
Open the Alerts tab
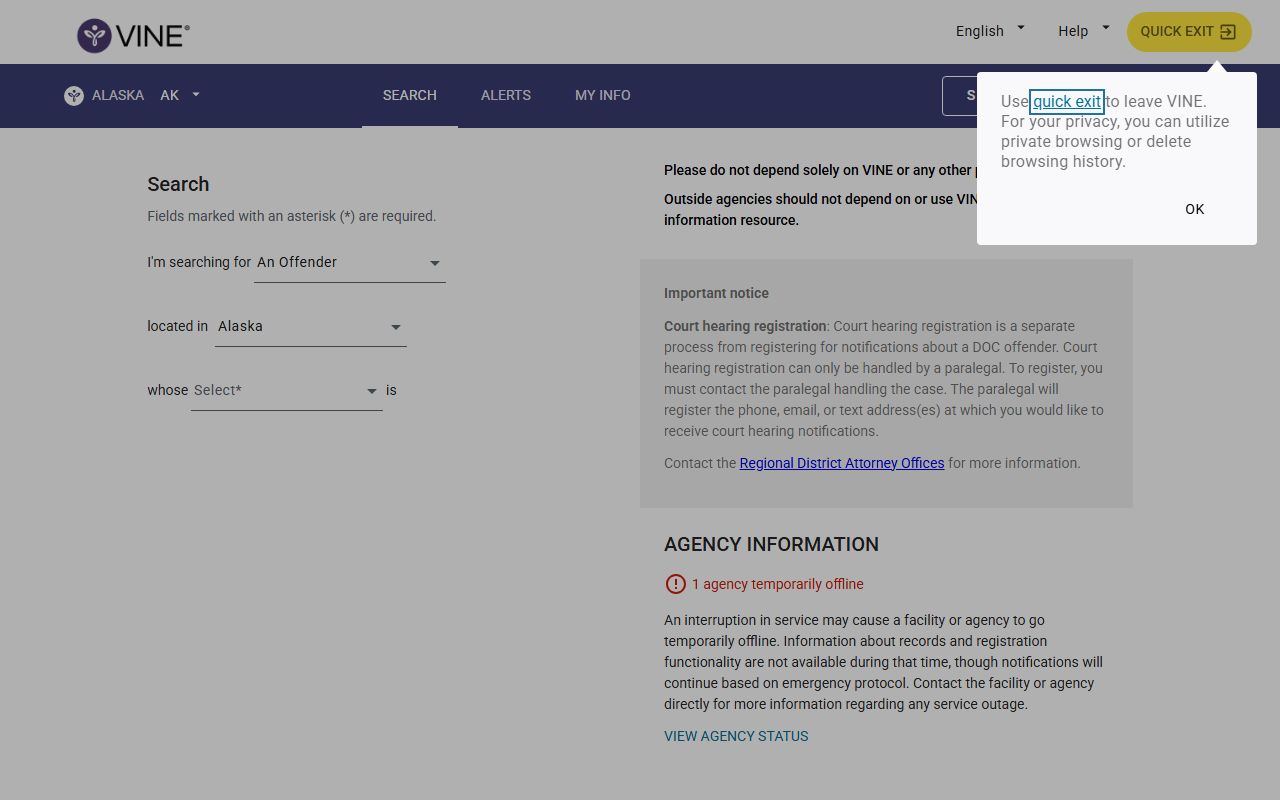[506, 95]
